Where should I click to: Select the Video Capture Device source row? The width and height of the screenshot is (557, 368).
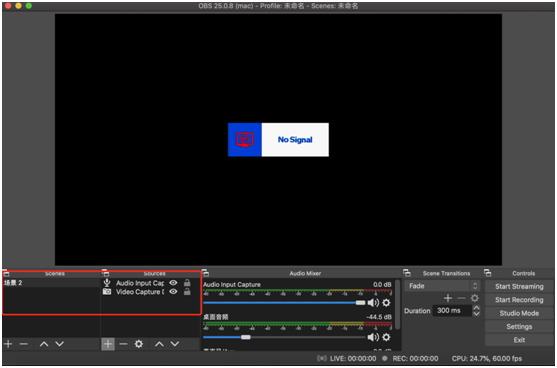151,292
